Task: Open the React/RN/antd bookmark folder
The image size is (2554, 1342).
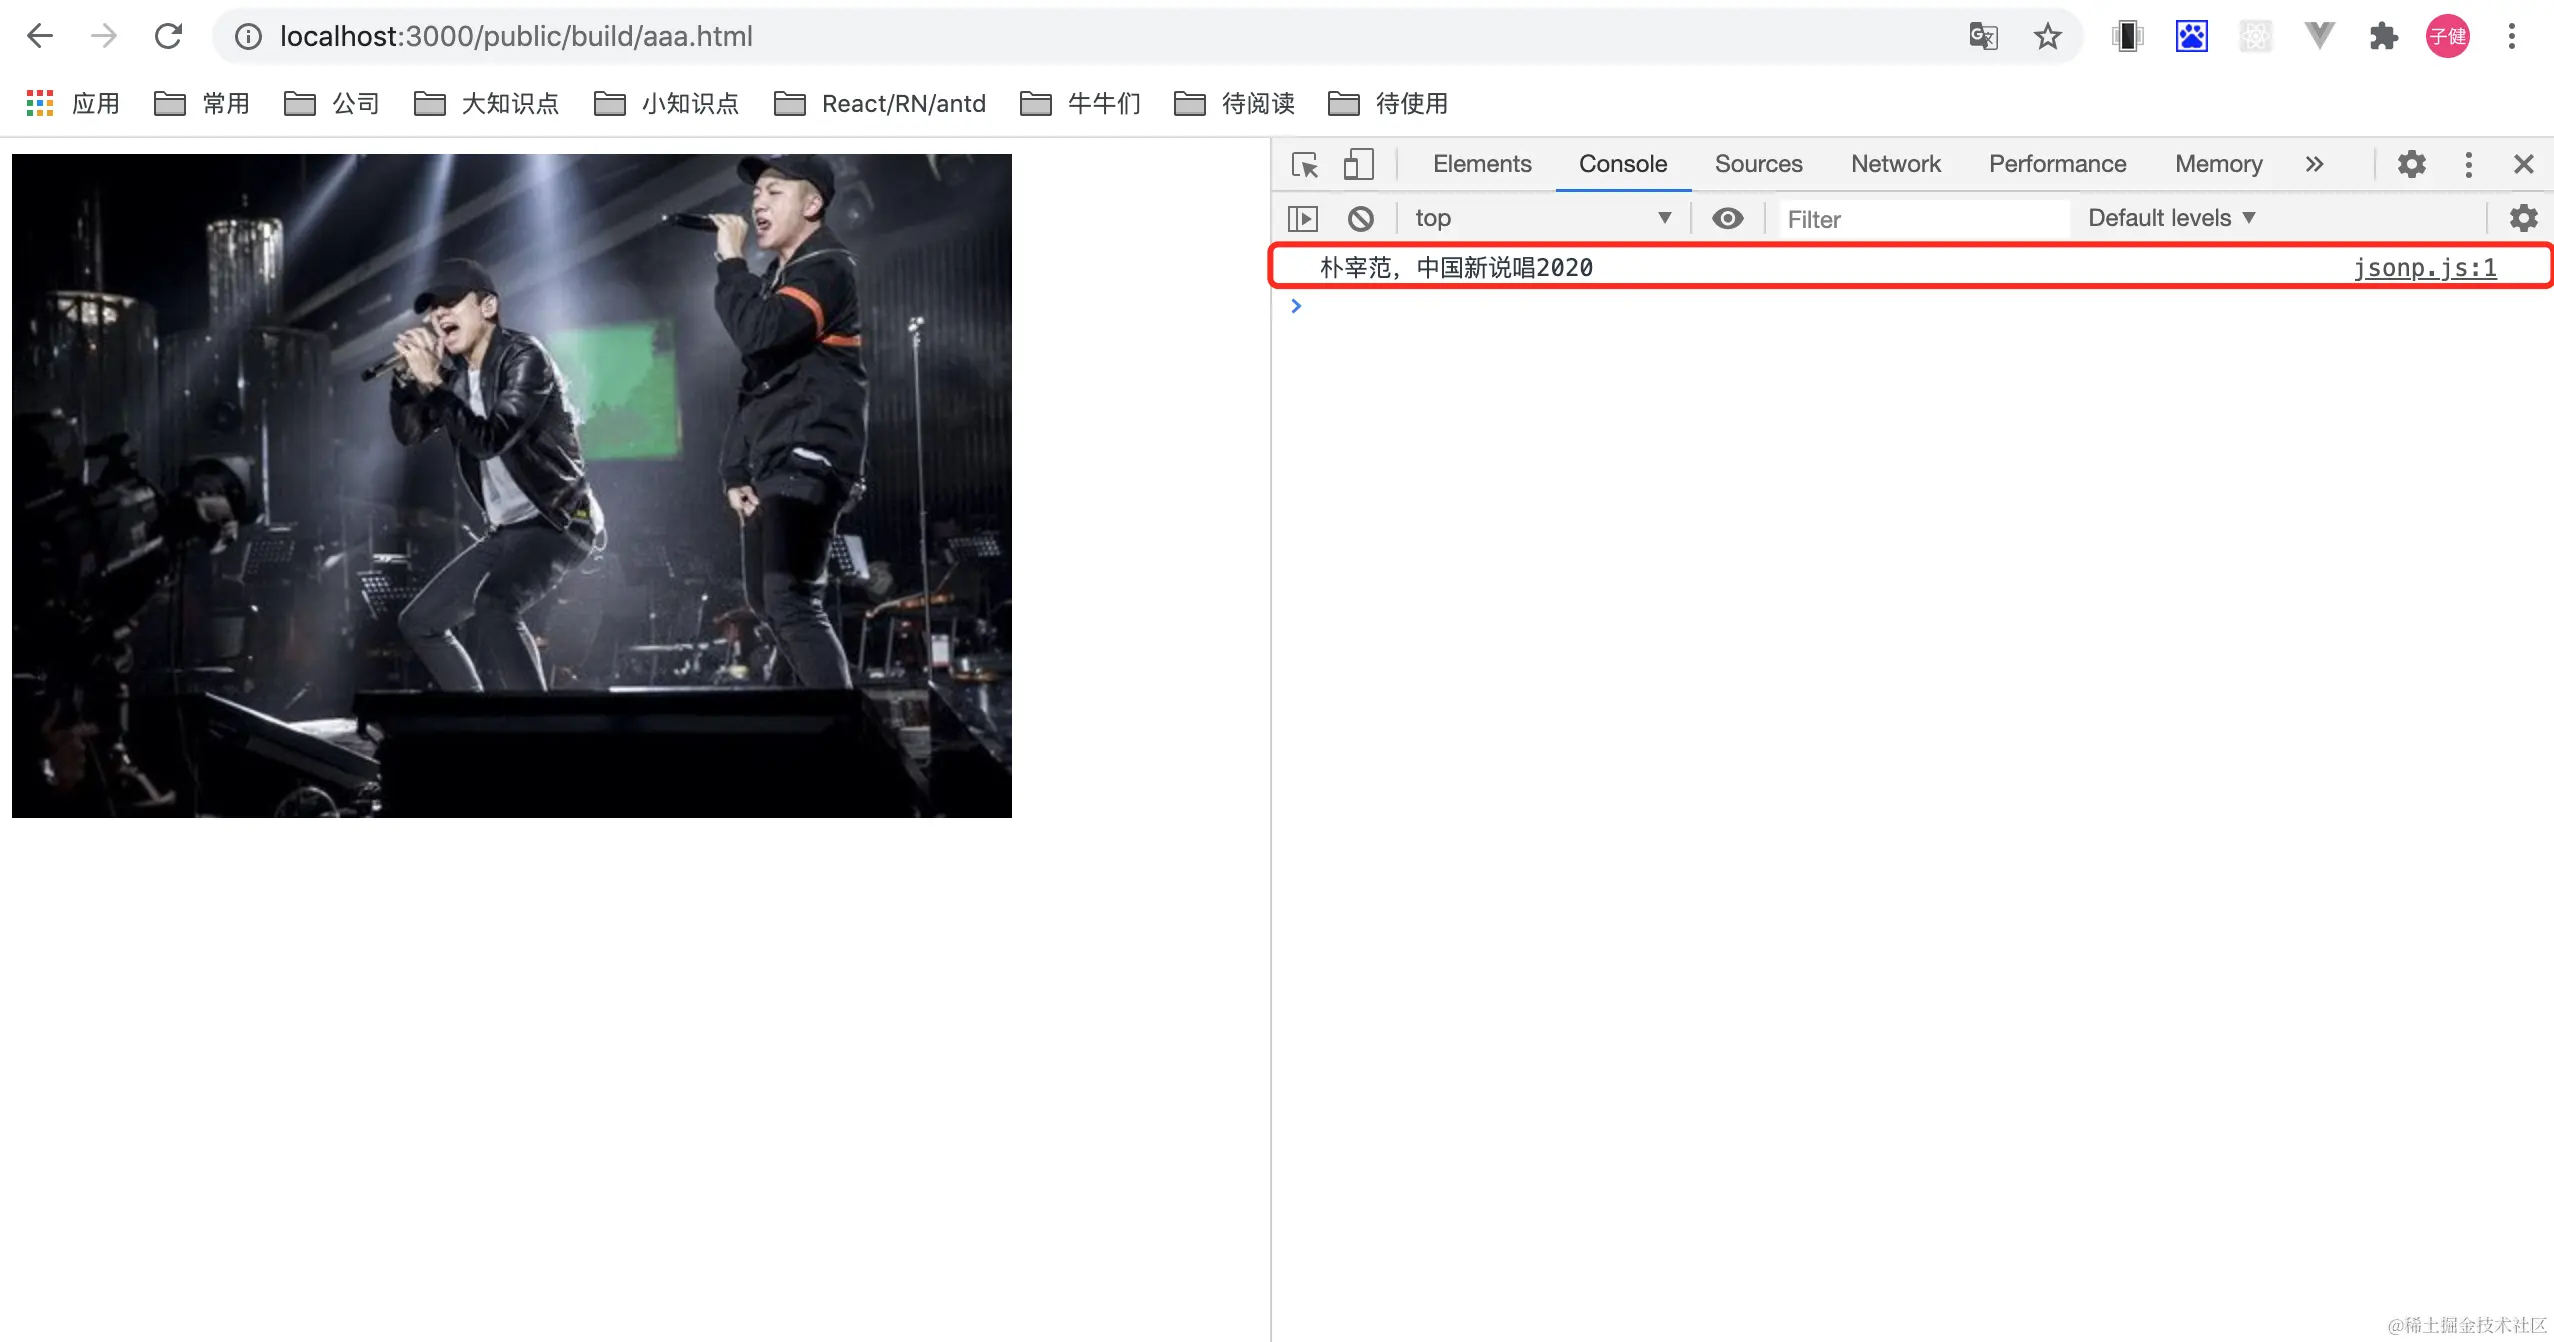Action: [880, 104]
